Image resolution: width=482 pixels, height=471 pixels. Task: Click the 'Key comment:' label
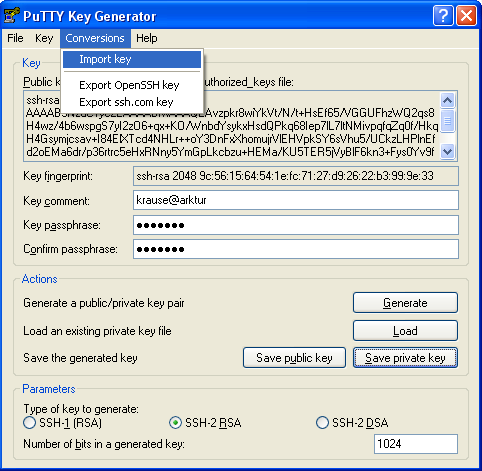[56, 201]
